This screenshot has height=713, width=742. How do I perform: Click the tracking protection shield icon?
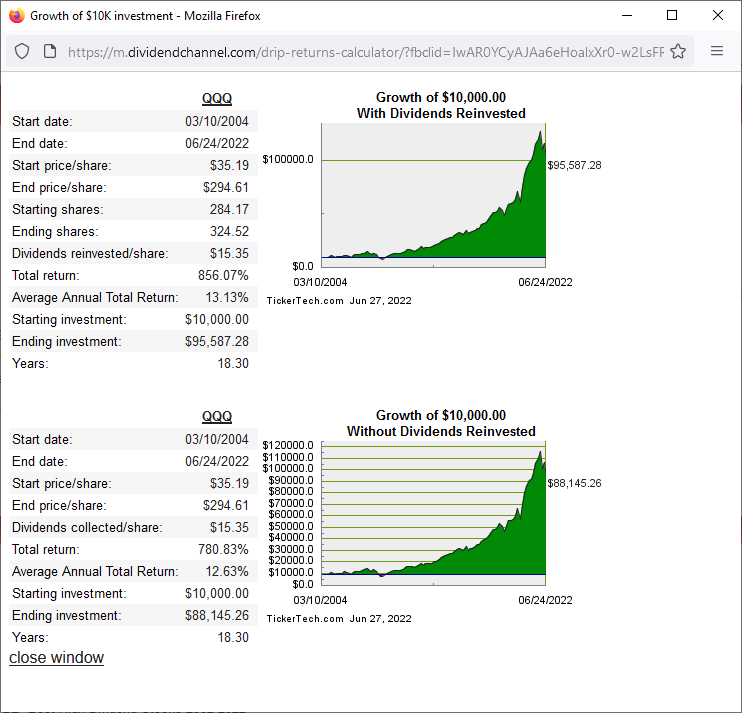pos(22,51)
